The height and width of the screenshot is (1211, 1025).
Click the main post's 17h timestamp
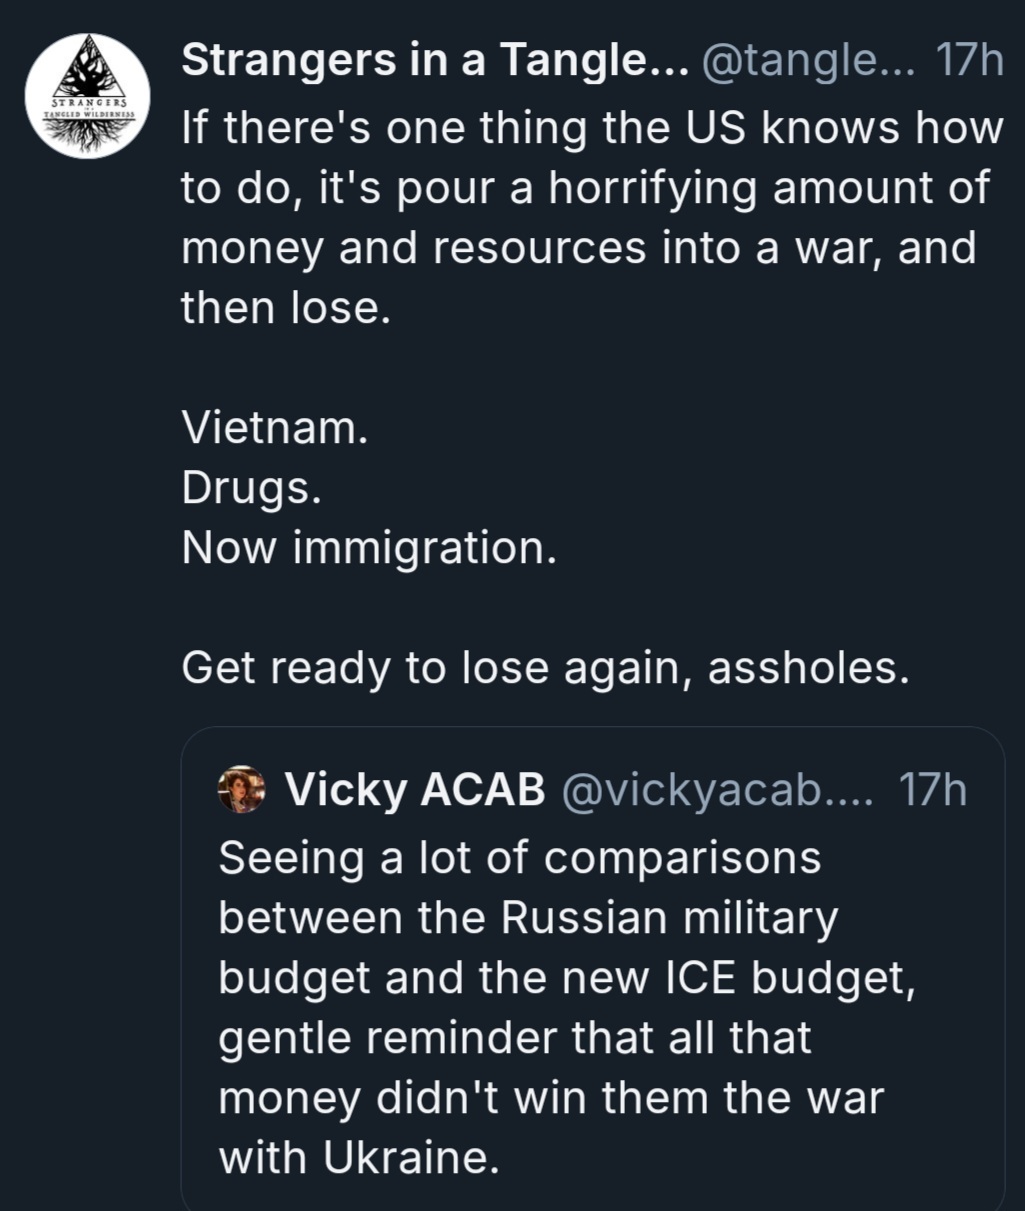pyautogui.click(x=967, y=62)
